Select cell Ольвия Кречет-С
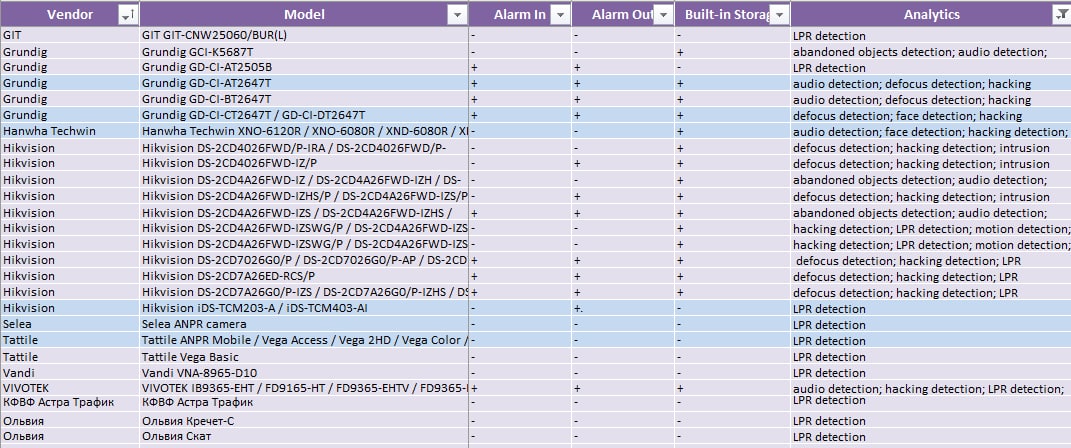This screenshot has height=448, width=1071. tap(304, 421)
